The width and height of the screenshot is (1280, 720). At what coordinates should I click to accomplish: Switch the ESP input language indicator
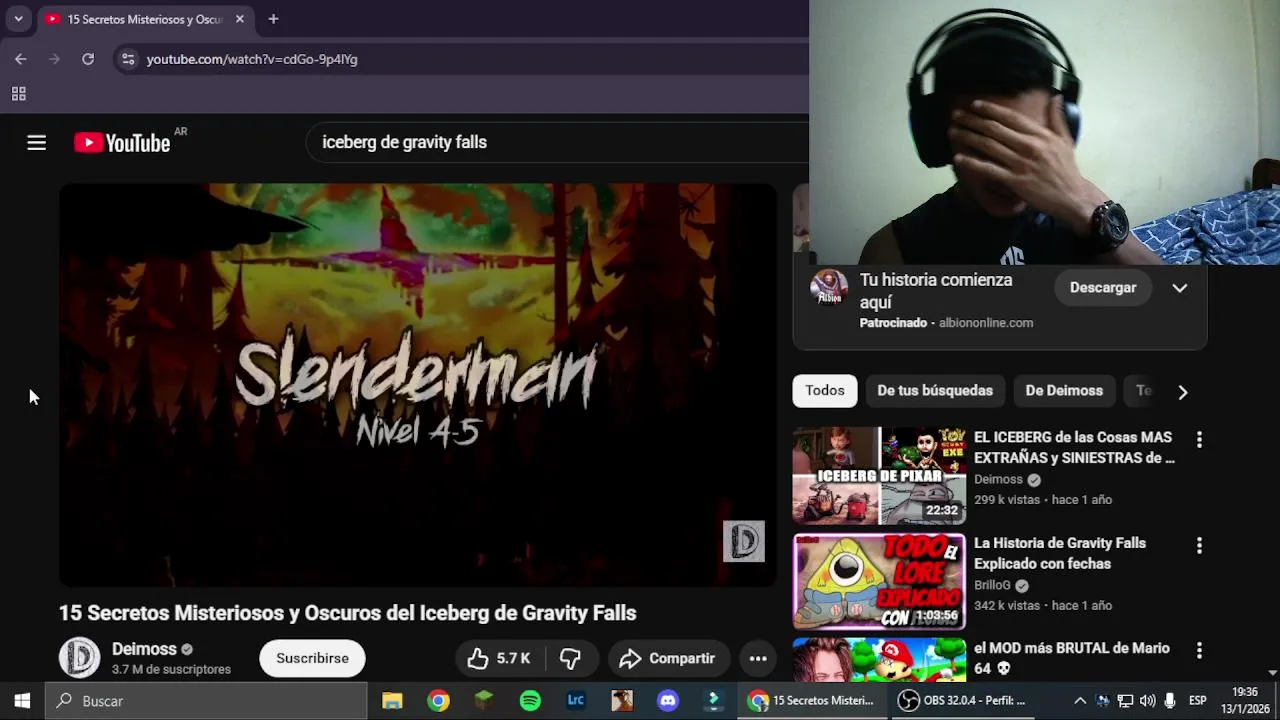pyautogui.click(x=1197, y=701)
